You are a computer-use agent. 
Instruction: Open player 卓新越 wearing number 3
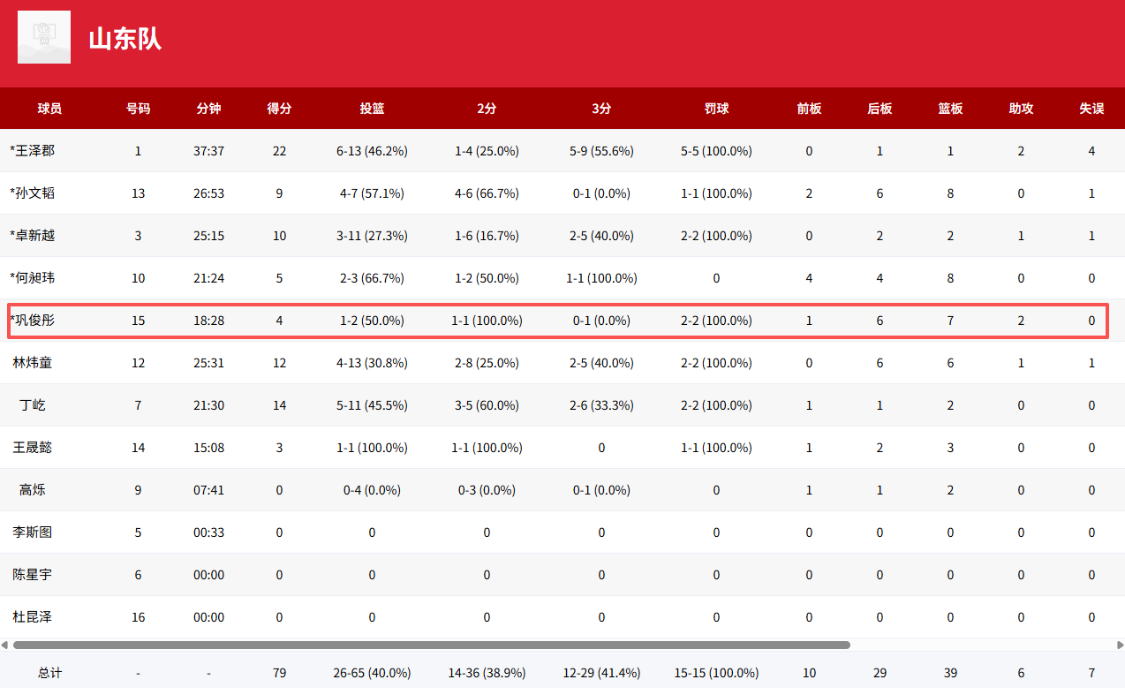(x=32, y=235)
